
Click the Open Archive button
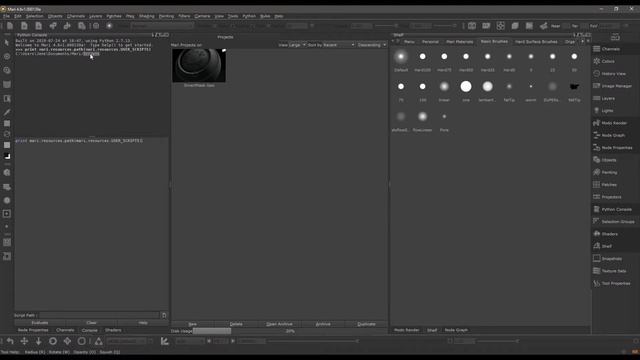coord(279,324)
